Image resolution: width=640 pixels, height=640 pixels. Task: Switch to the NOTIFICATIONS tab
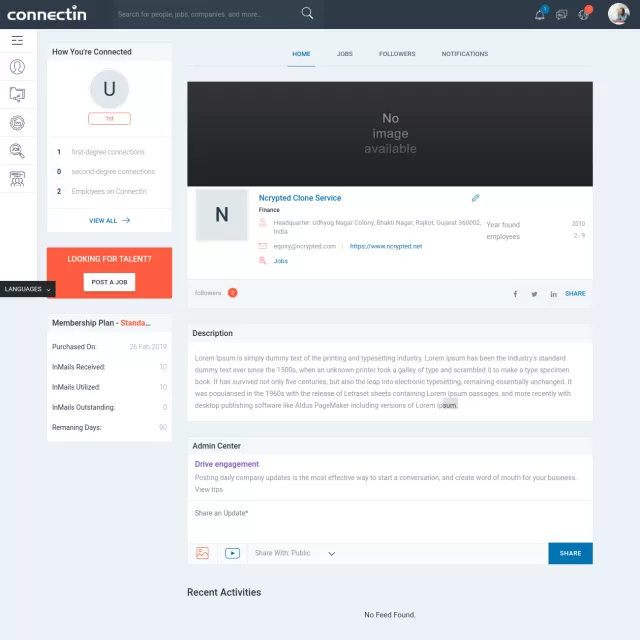tap(465, 53)
